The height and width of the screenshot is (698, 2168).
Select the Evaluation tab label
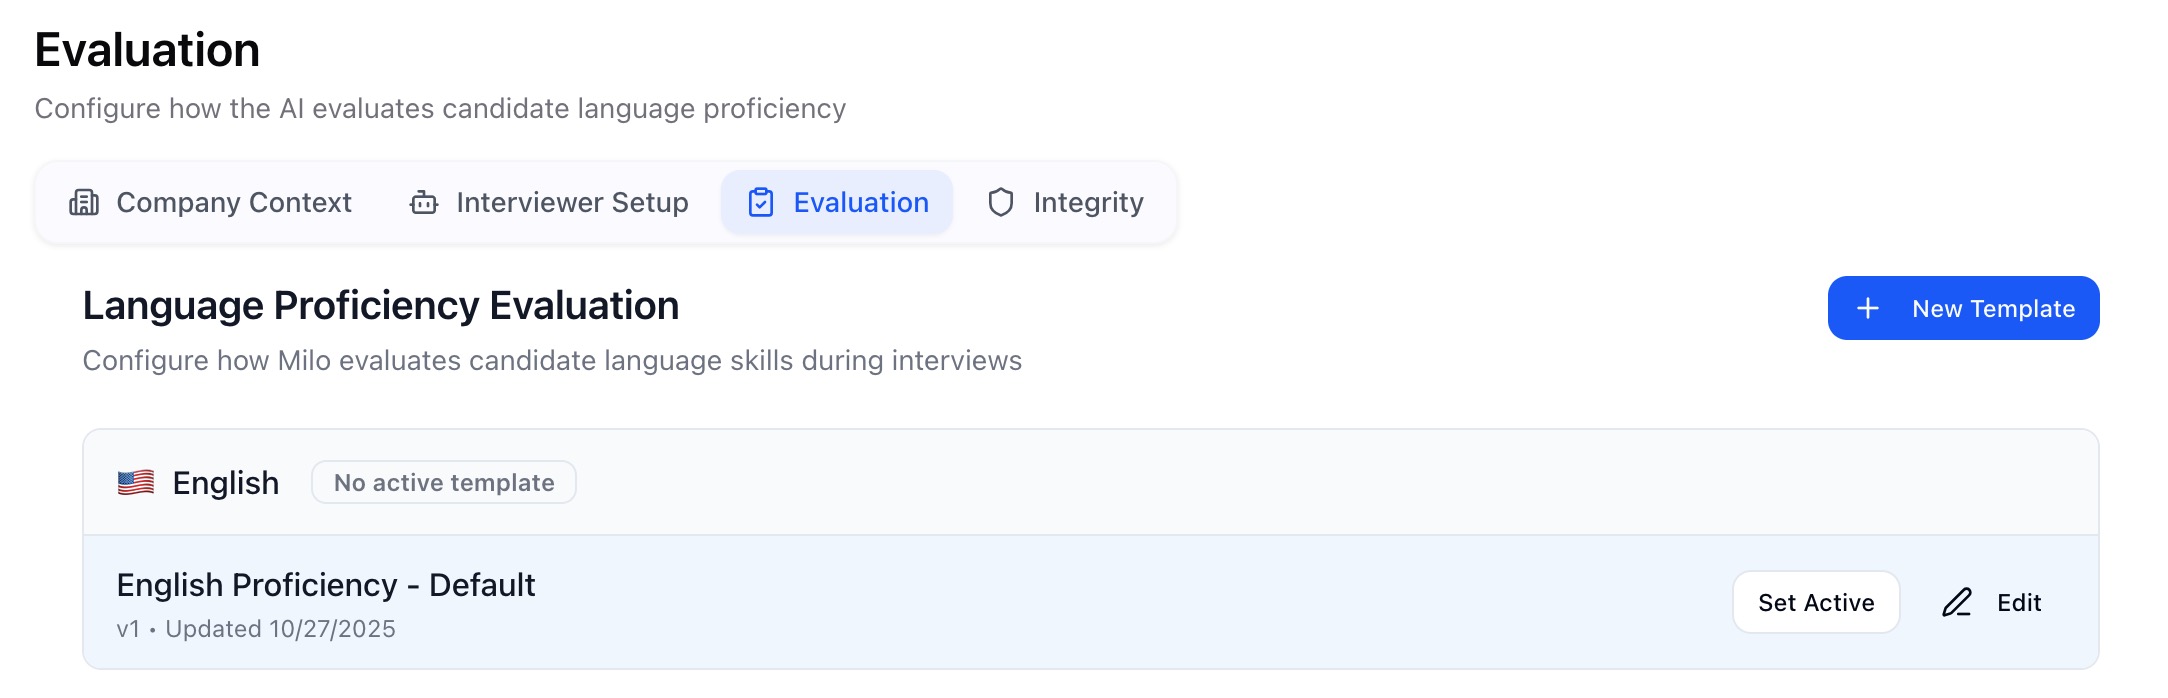(x=861, y=202)
